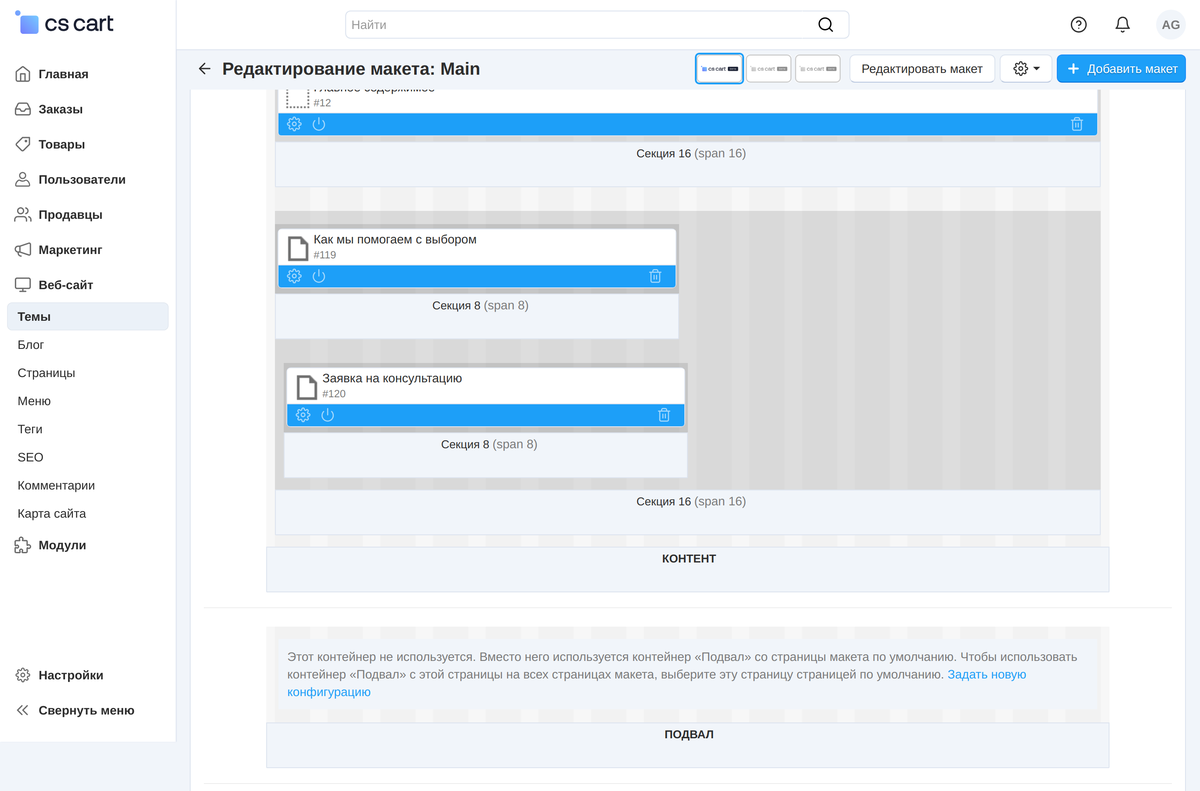Image resolution: width=1200 pixels, height=791 pixels.
Task: Click the «Редактировать макет» button
Action: coord(922,69)
